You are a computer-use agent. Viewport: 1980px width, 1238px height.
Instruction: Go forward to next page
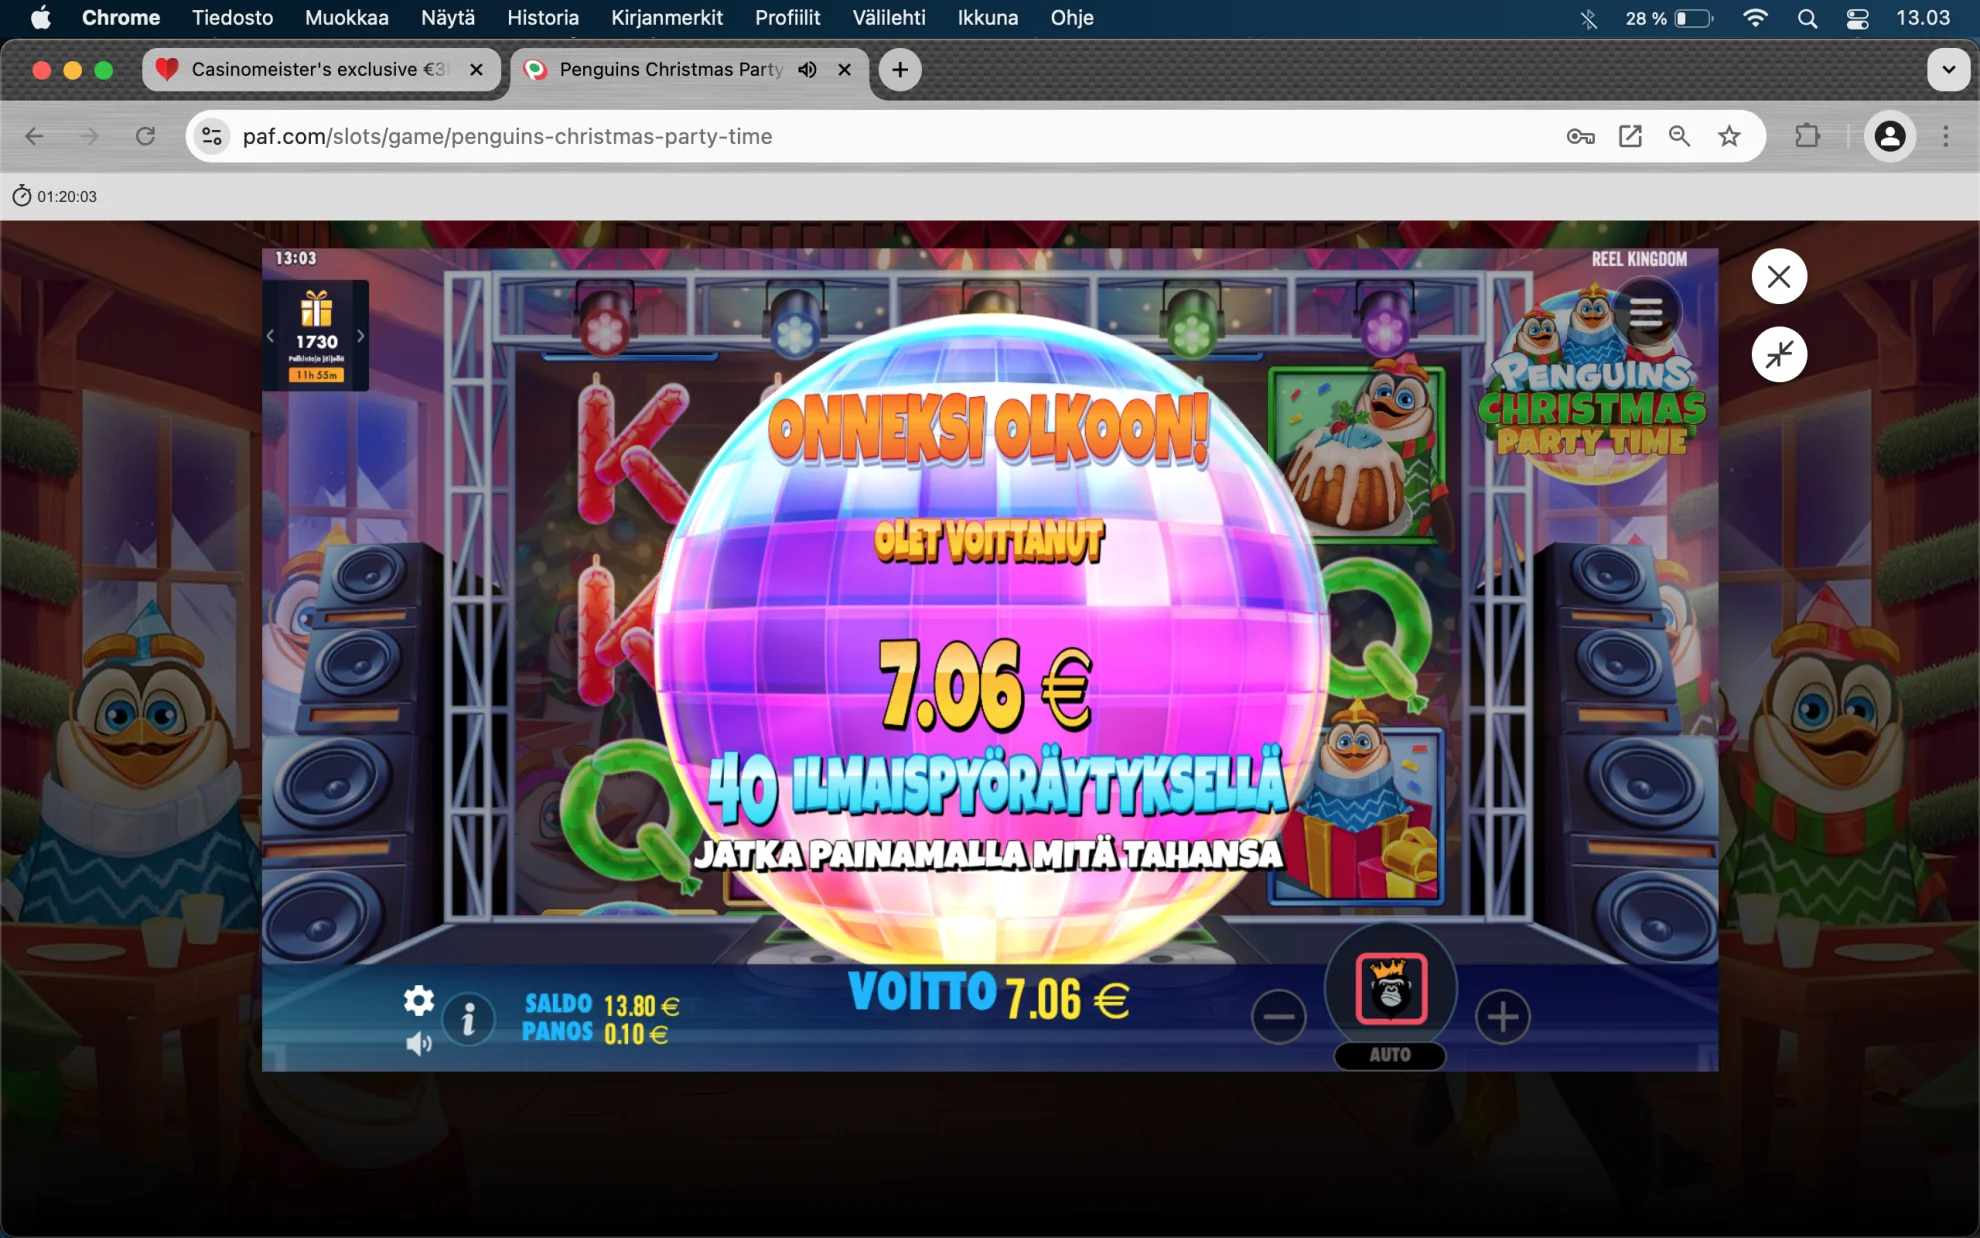[x=90, y=136]
